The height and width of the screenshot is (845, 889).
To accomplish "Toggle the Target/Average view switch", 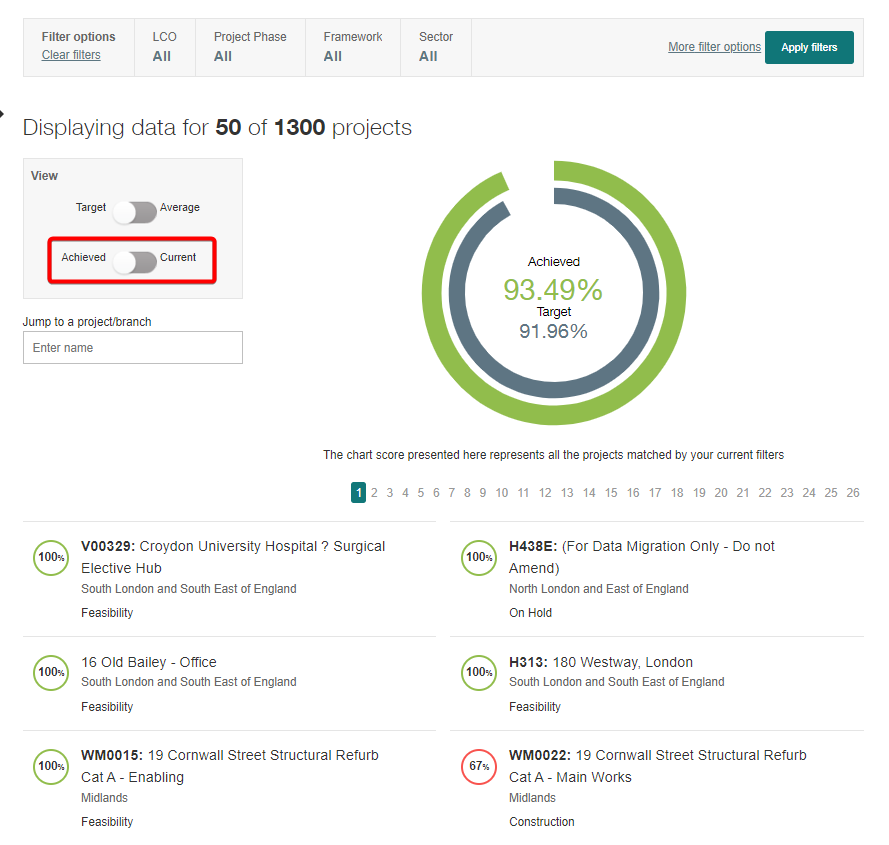I will click(x=135, y=212).
